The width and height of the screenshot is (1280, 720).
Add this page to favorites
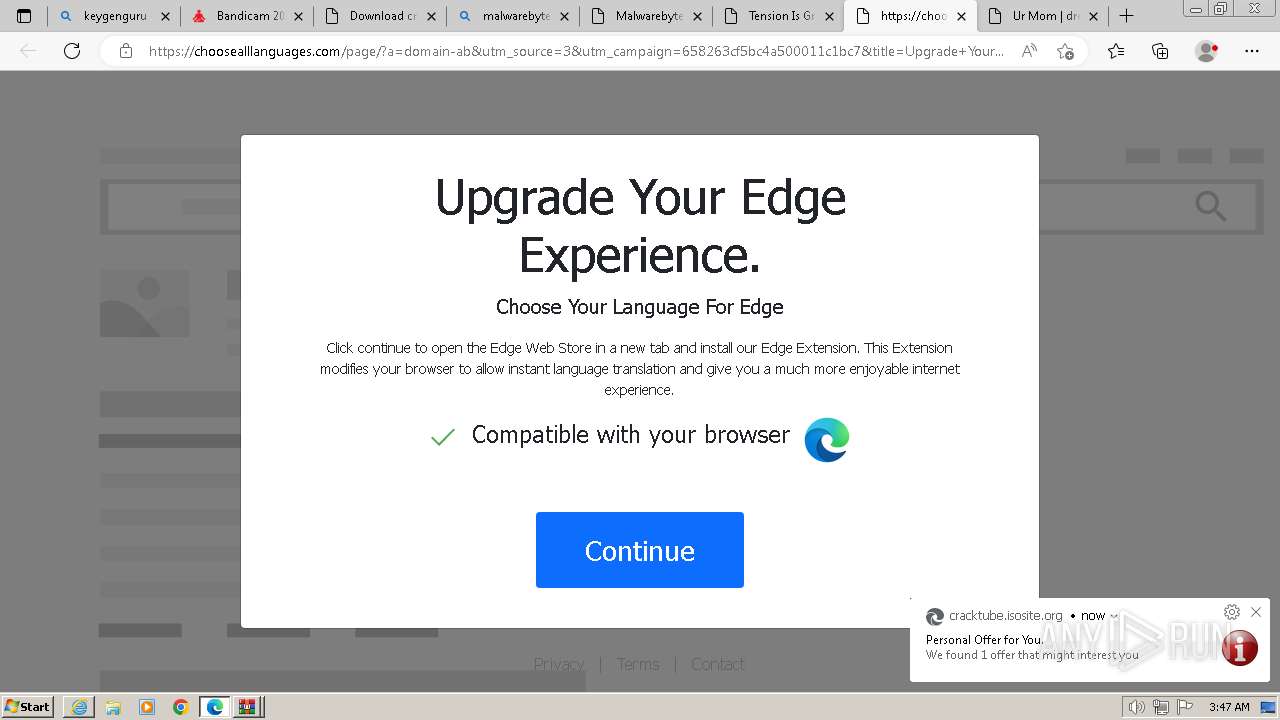[1065, 51]
